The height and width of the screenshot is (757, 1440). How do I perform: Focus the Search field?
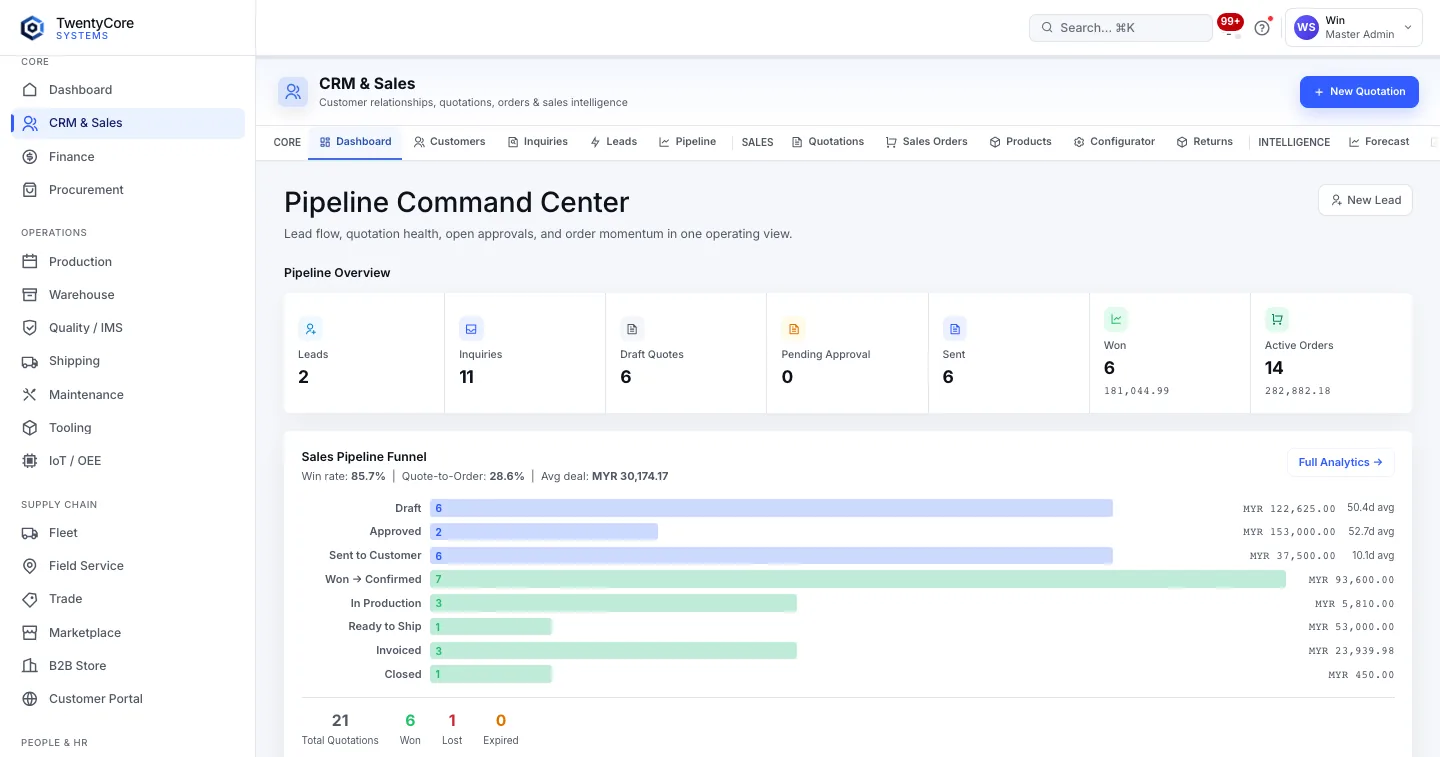coord(1121,28)
